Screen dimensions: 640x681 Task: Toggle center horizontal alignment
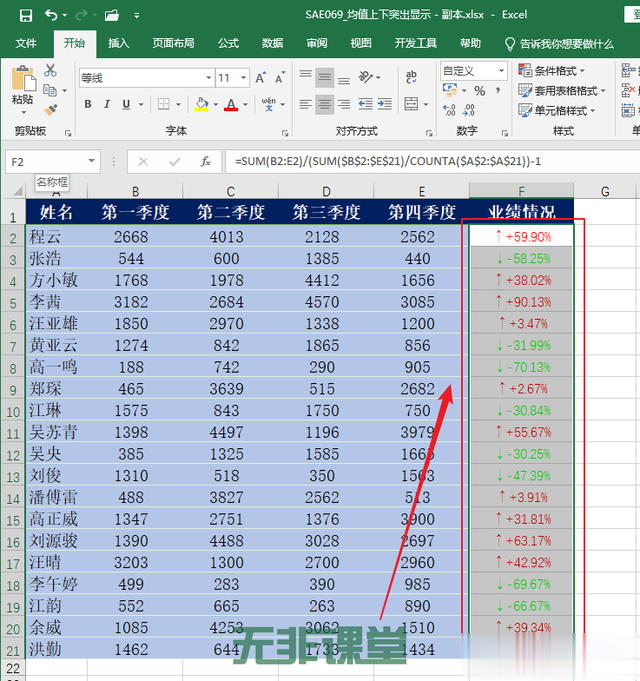(324, 104)
